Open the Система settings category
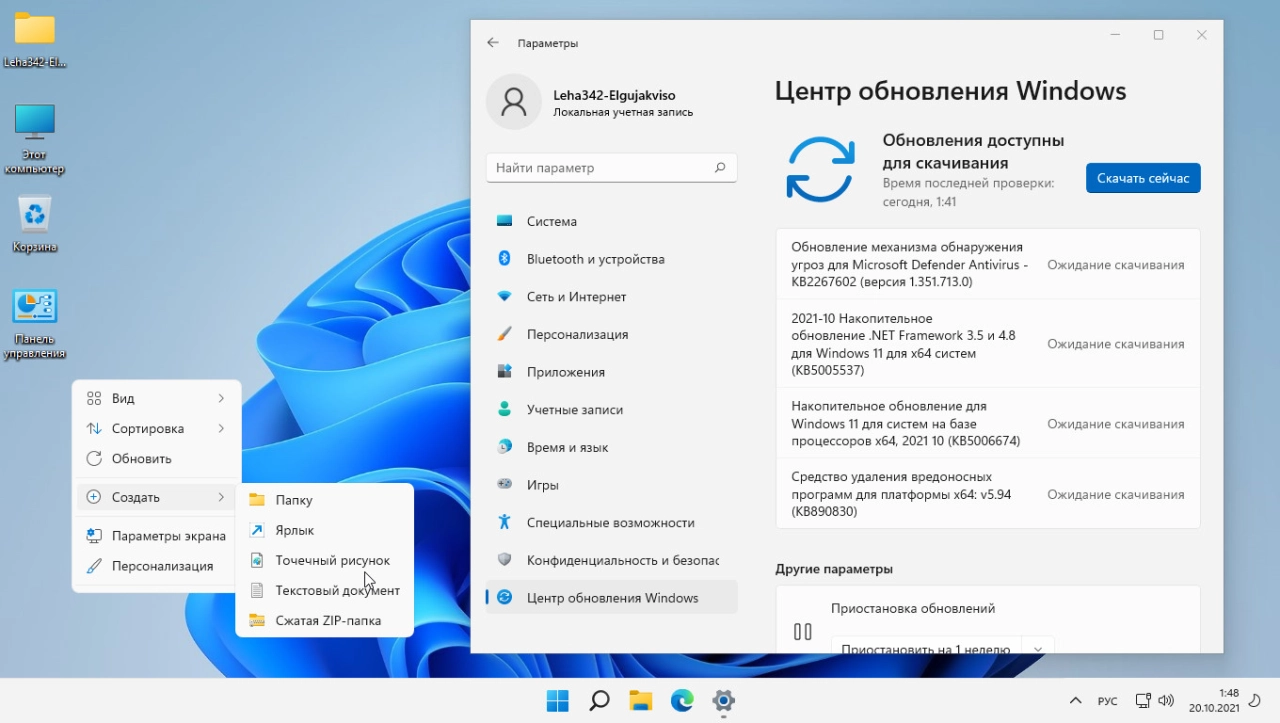This screenshot has width=1280, height=723. 611,221
